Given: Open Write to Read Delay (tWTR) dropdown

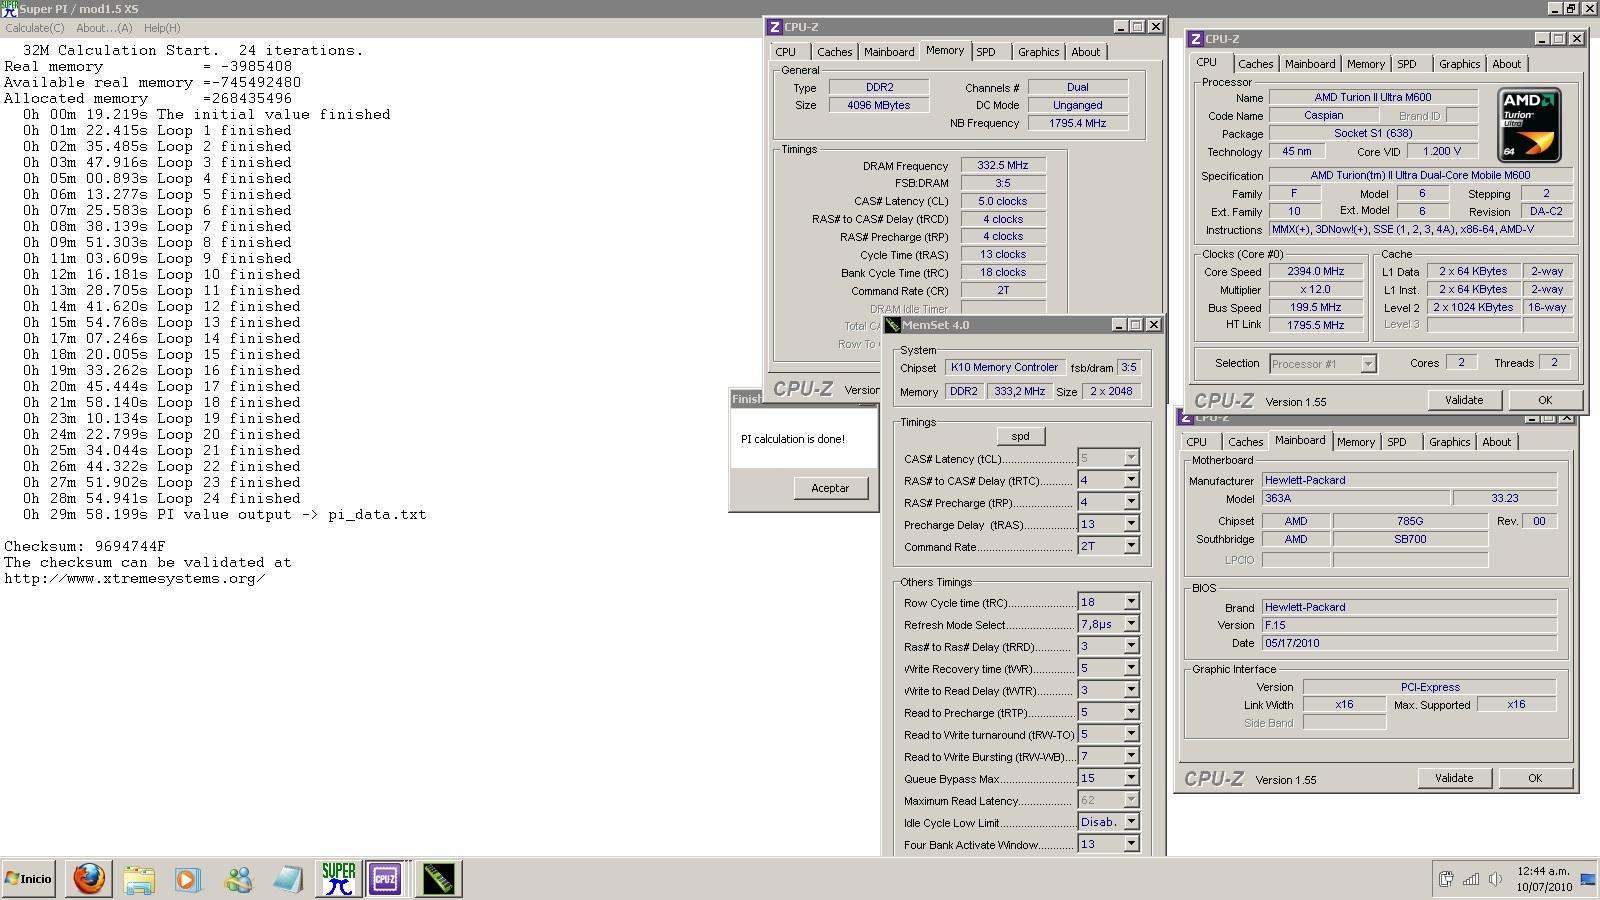Looking at the screenshot, I should tap(1131, 690).
